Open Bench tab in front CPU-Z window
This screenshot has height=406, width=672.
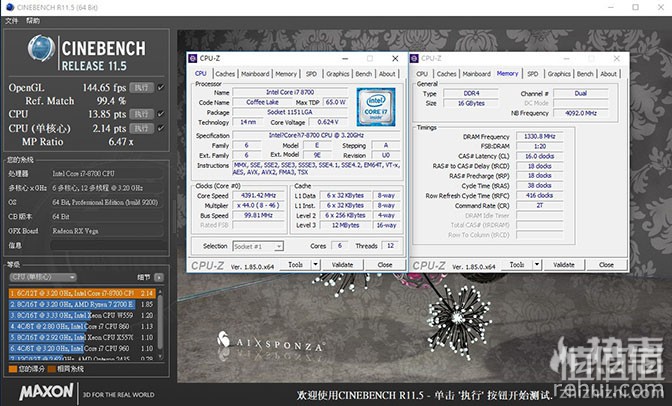coord(363,74)
